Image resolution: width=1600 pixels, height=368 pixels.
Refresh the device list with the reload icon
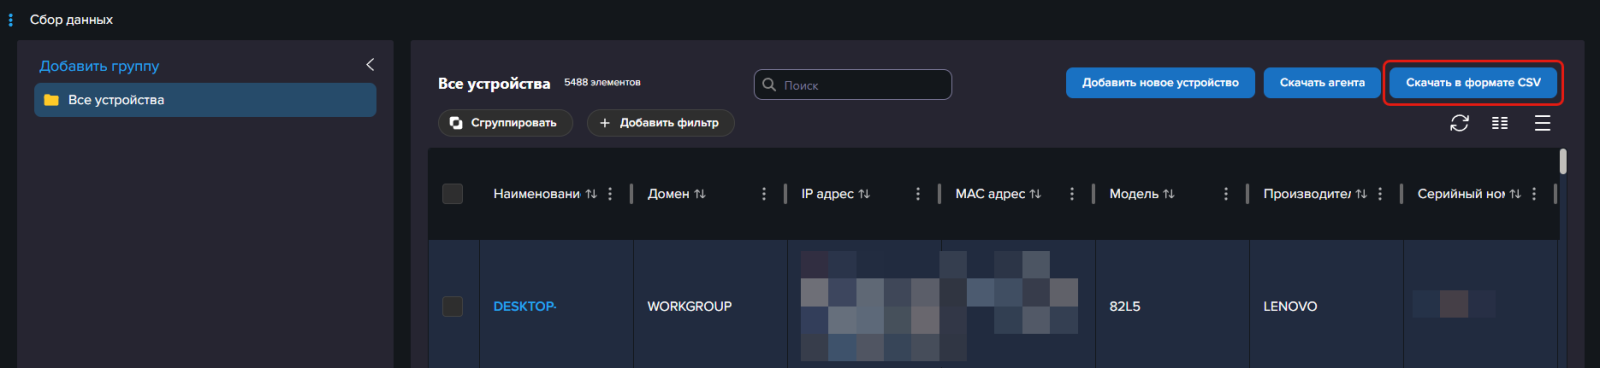pyautogui.click(x=1459, y=123)
